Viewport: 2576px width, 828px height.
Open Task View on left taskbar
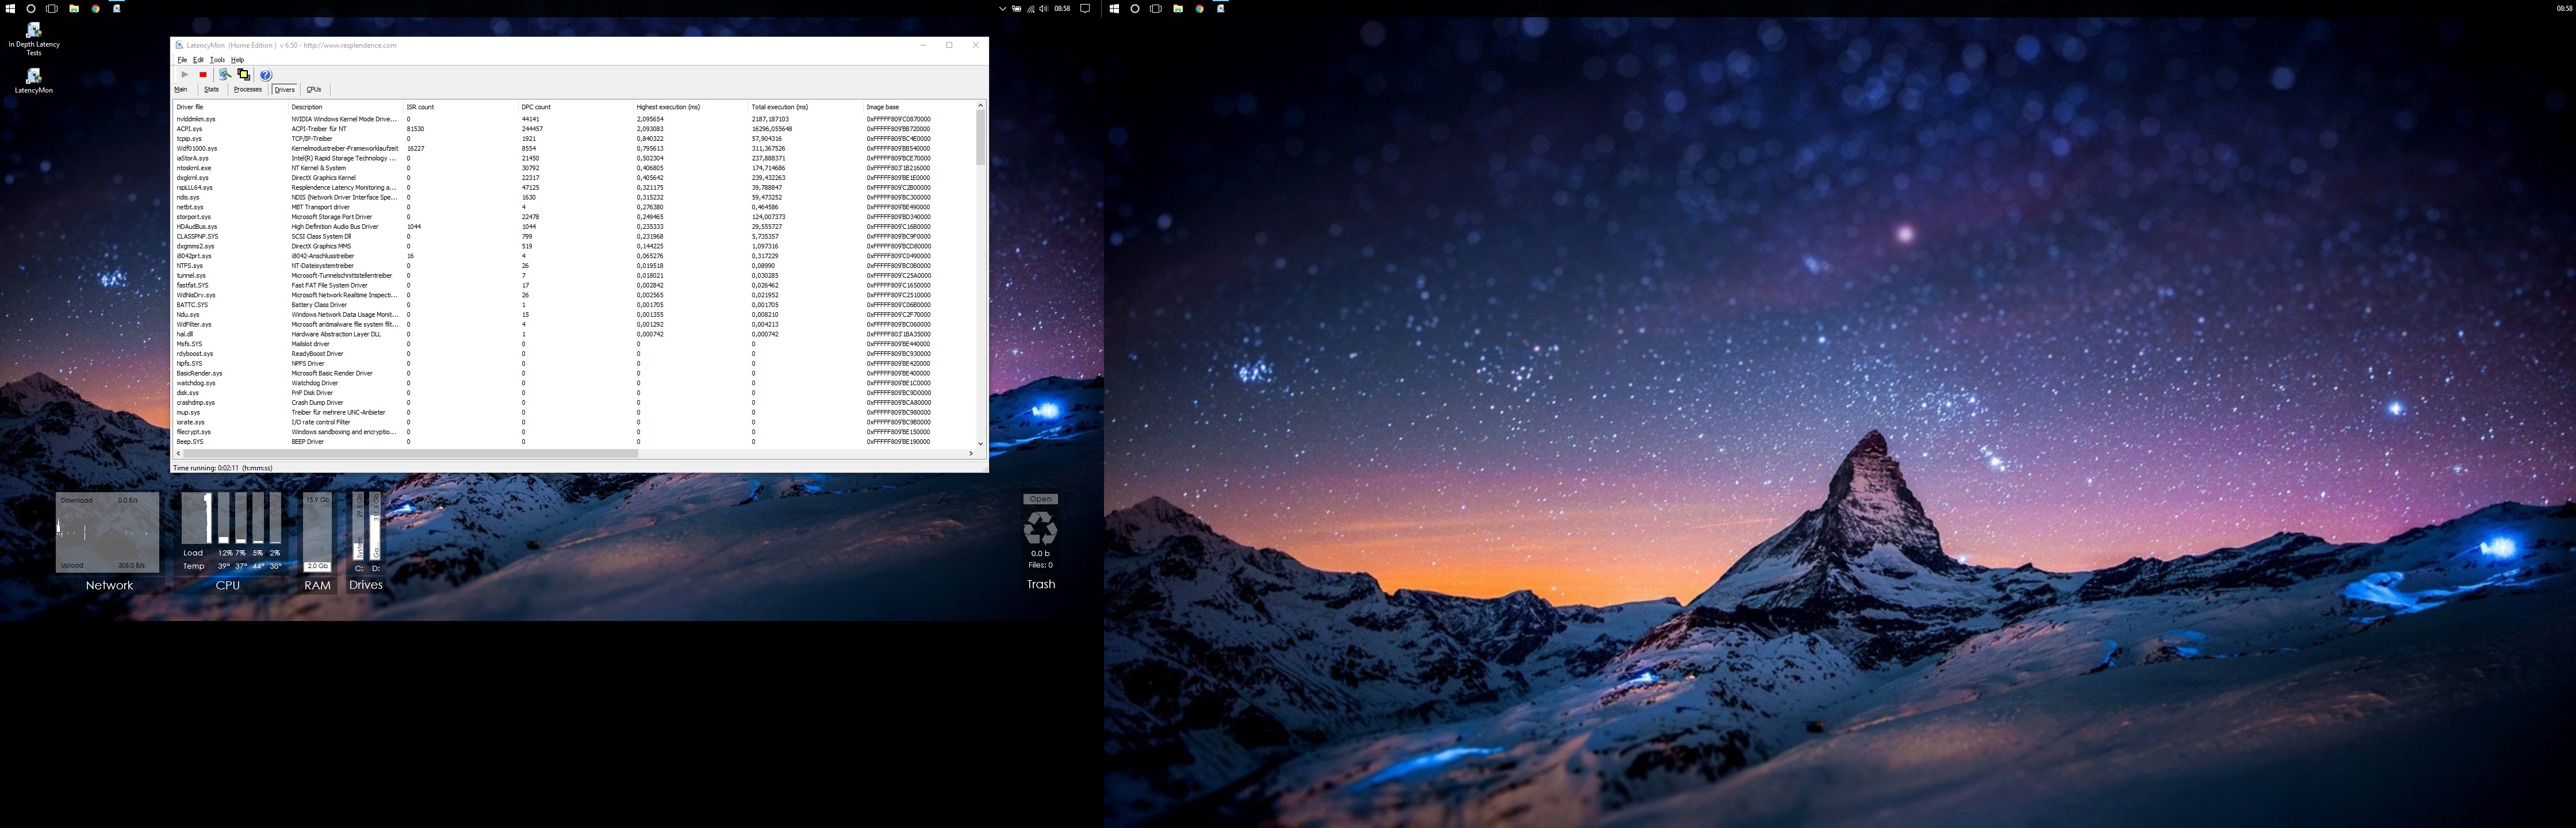52,8
